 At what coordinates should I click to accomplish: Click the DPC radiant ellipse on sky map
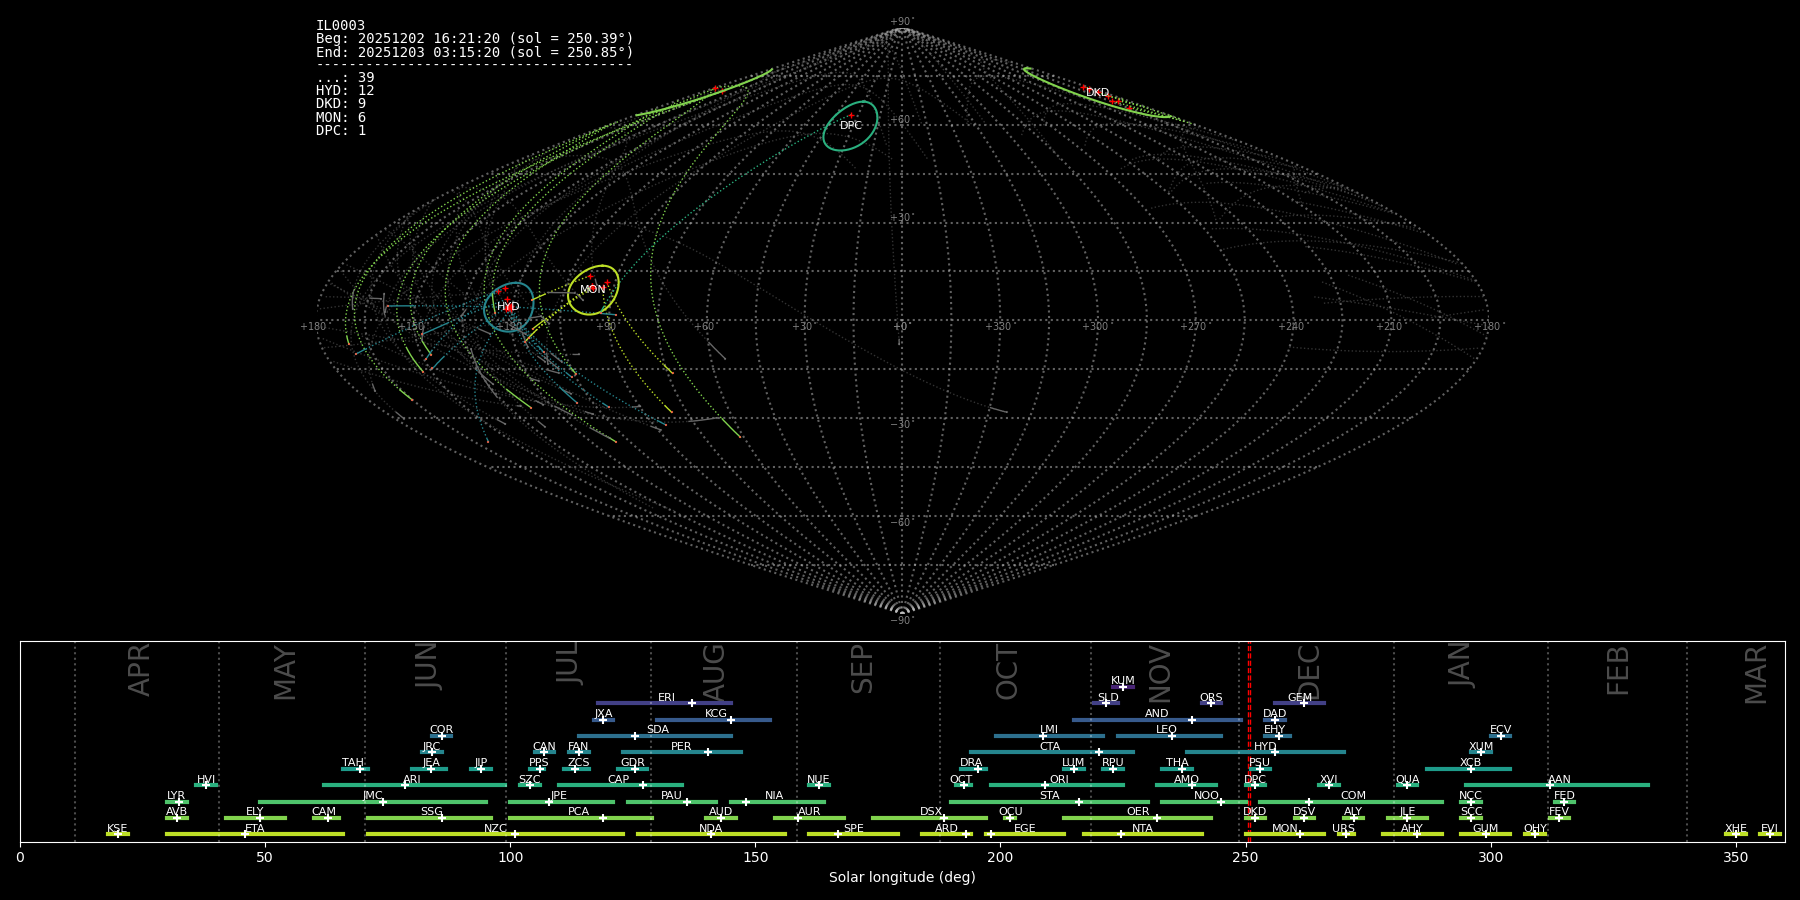click(850, 126)
